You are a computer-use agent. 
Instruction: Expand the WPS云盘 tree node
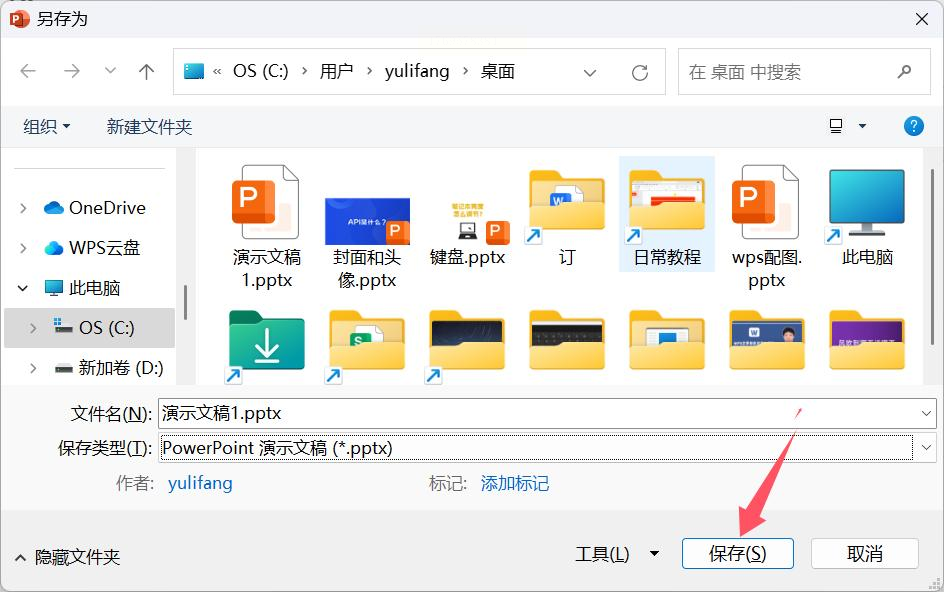click(x=23, y=248)
